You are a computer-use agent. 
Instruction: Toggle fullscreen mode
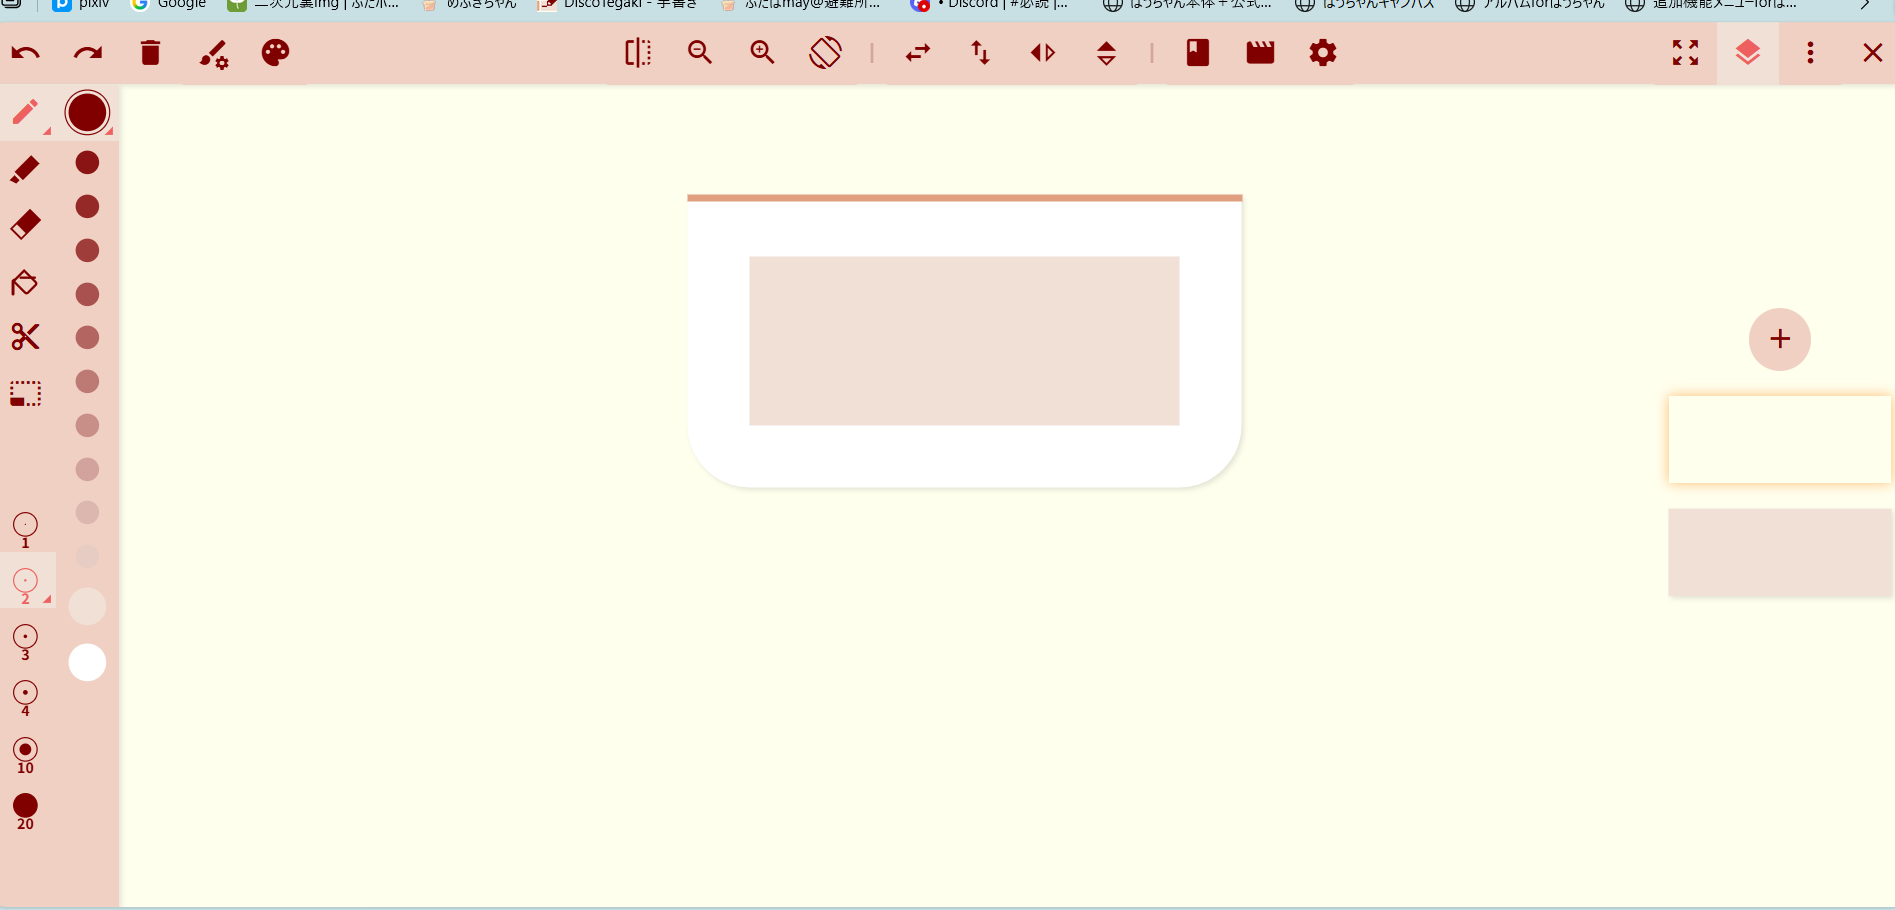coord(1685,53)
